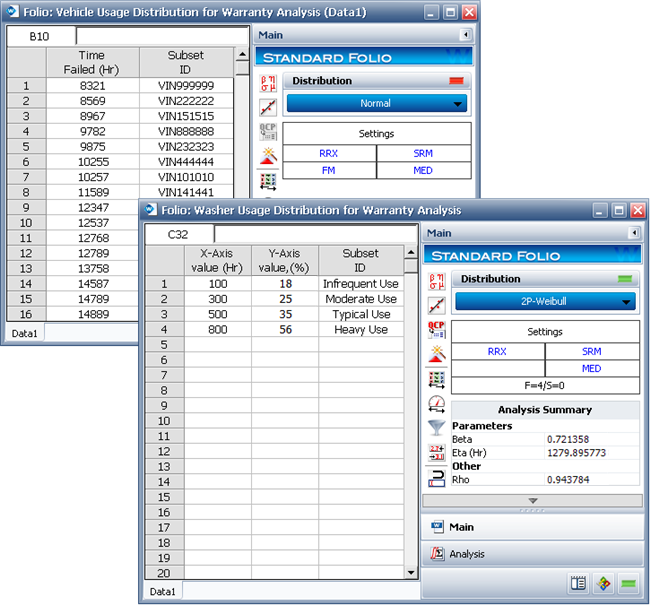Open Plot icon in Vehicle Usage folio

click(x=268, y=106)
